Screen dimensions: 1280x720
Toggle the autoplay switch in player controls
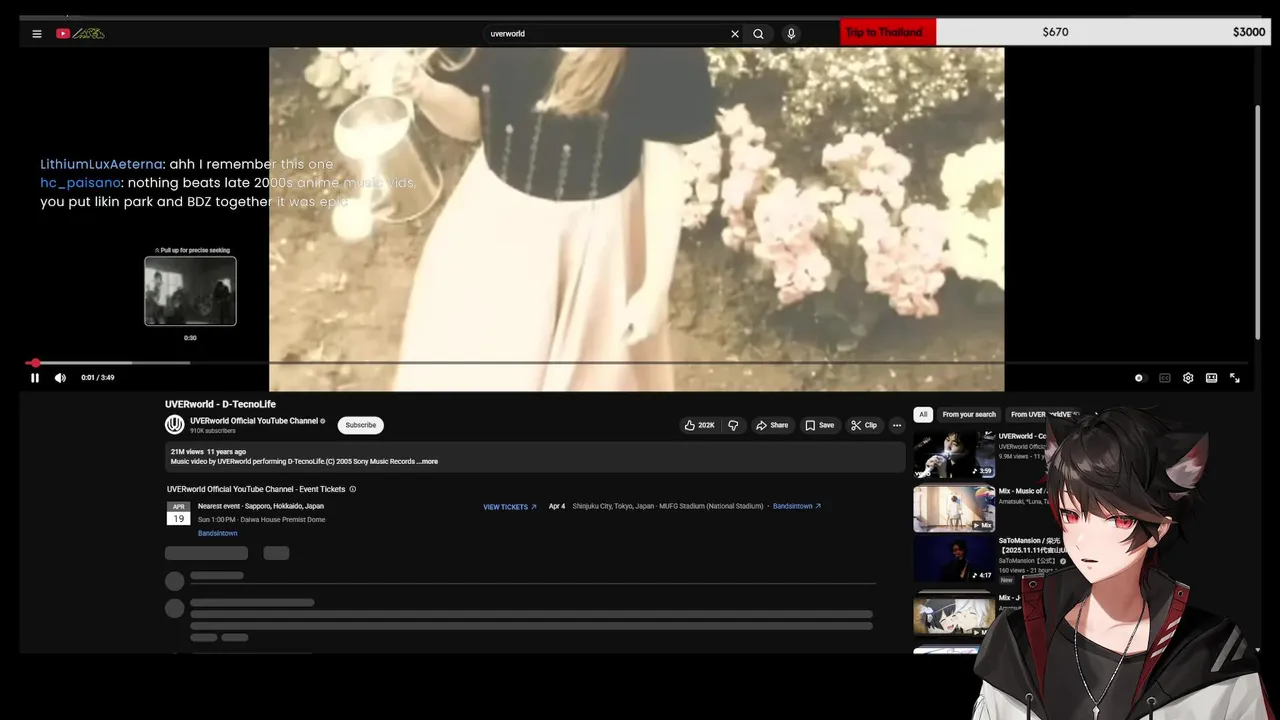coord(1139,378)
